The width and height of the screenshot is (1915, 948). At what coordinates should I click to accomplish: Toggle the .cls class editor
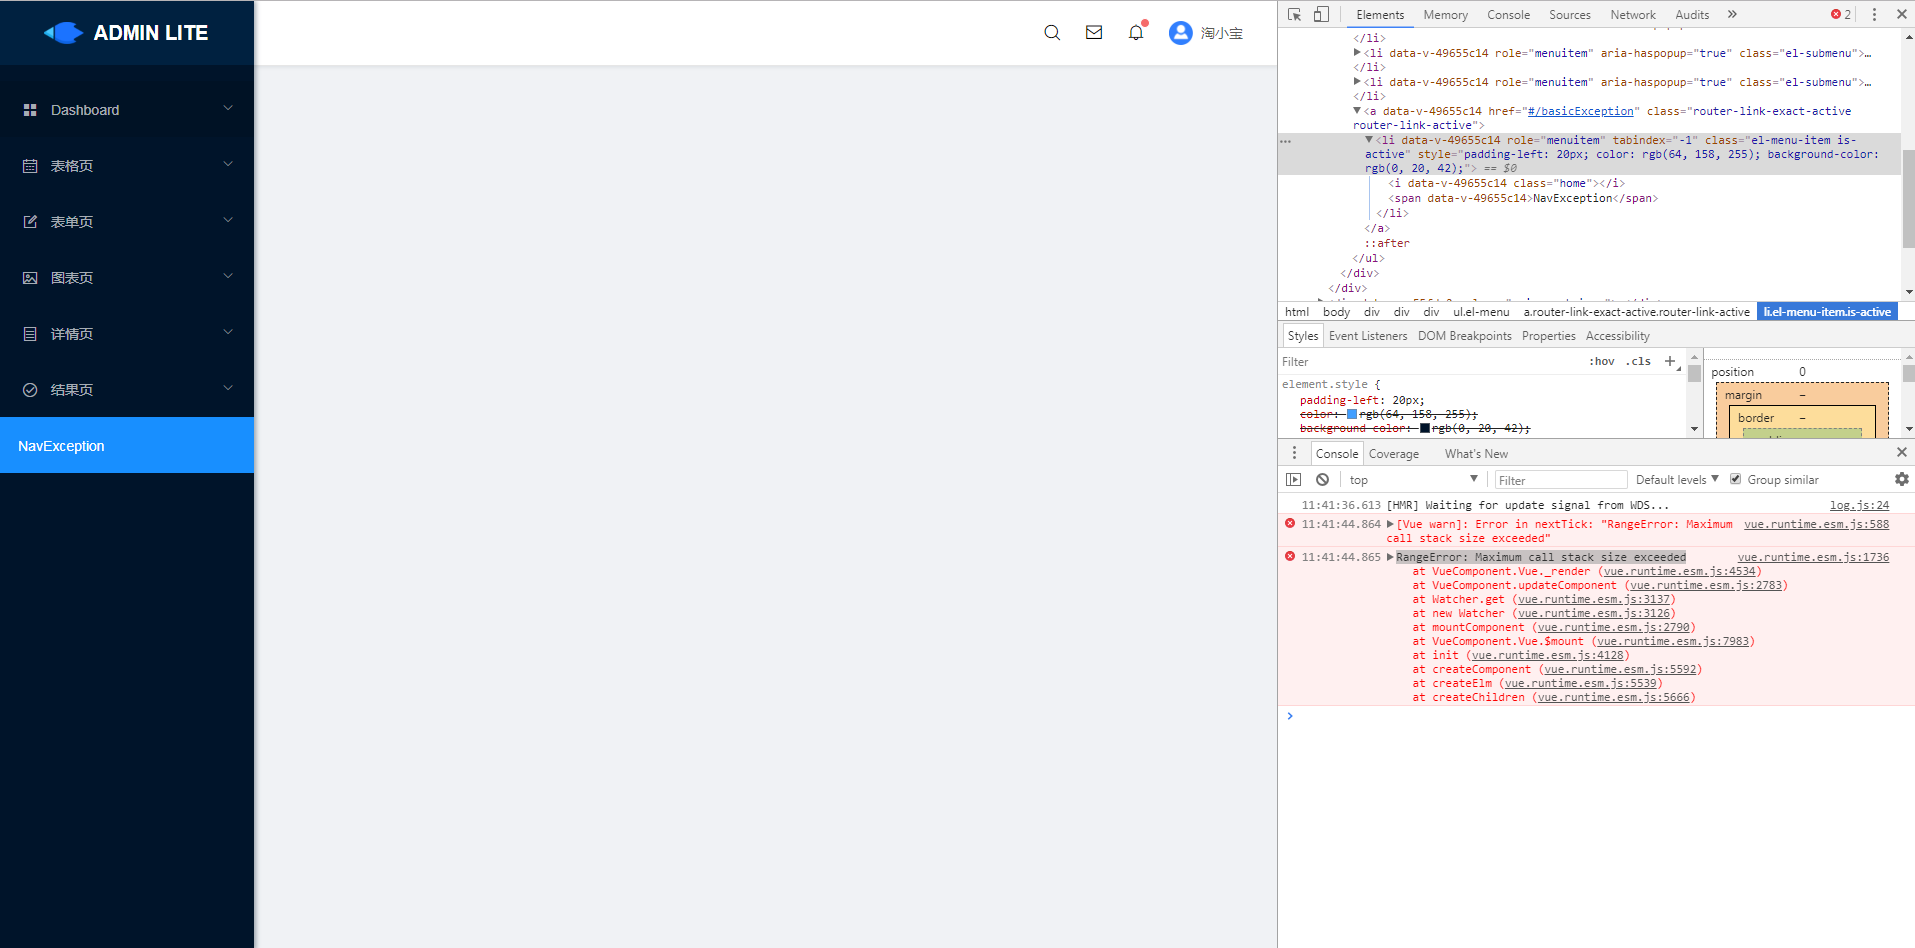(x=1638, y=361)
